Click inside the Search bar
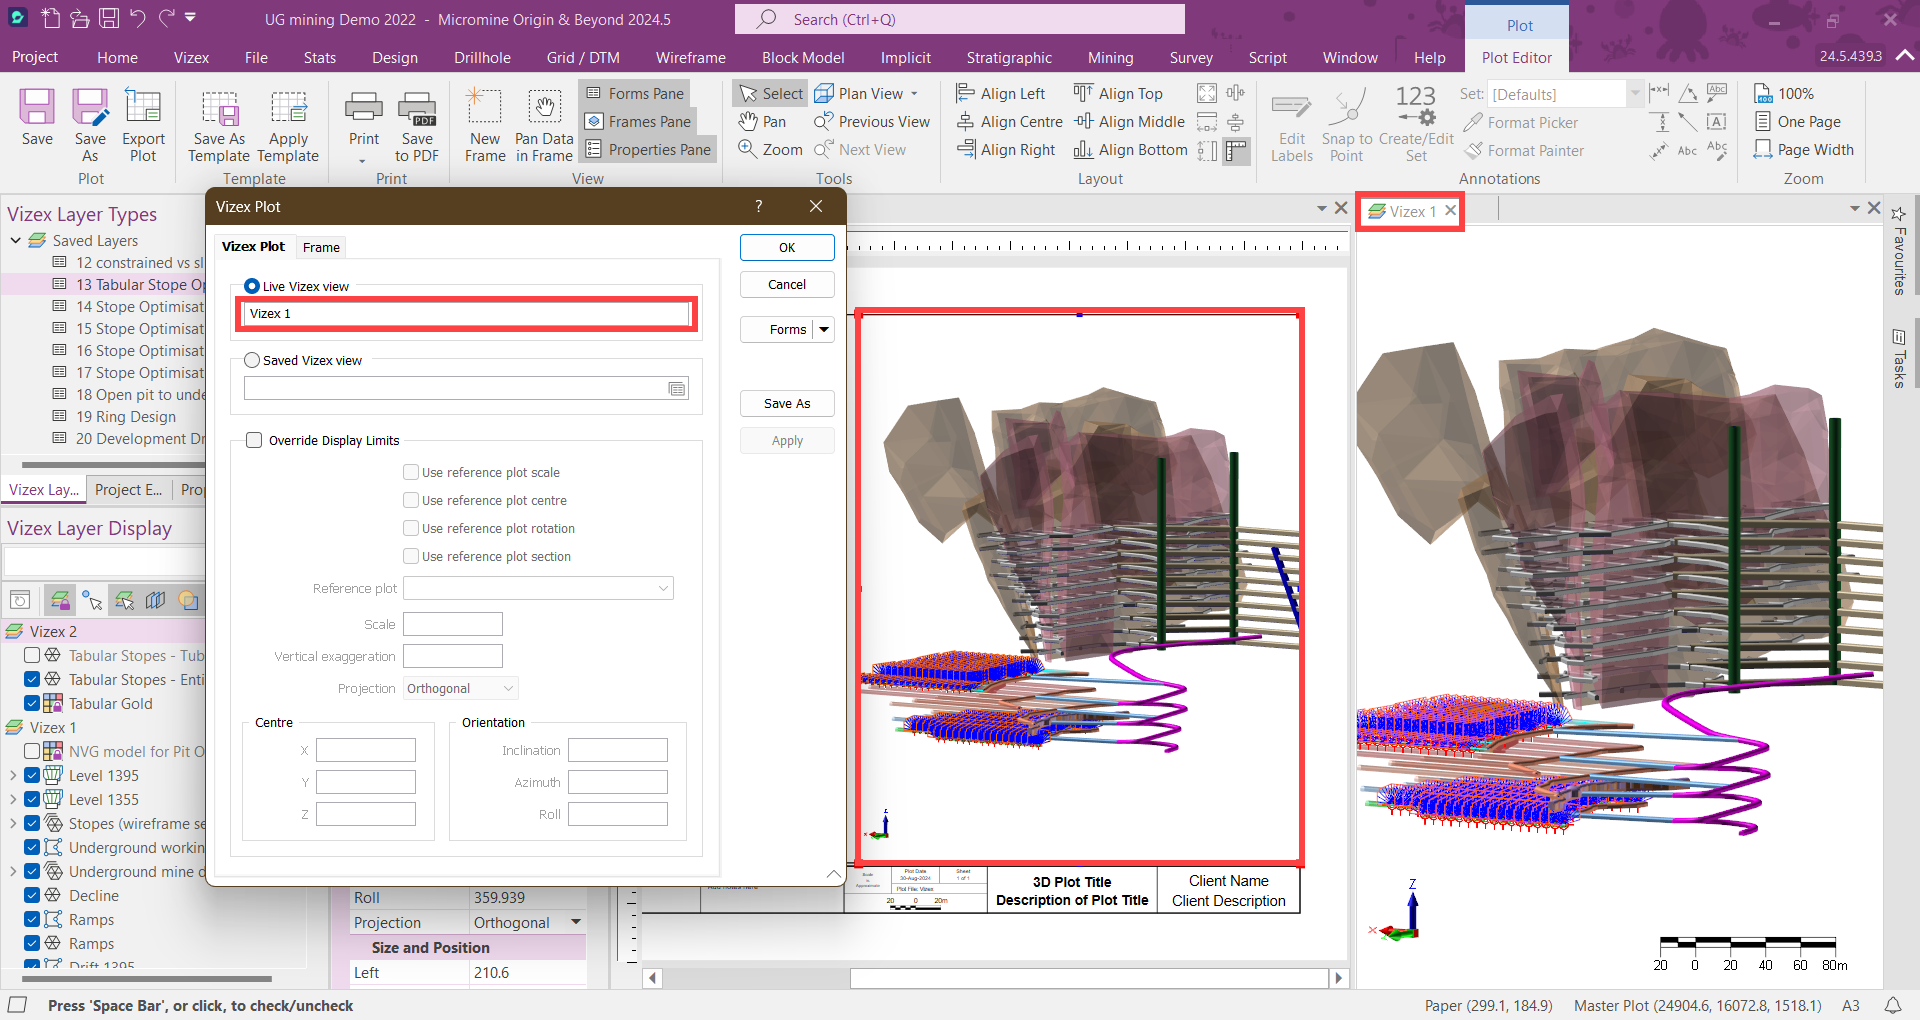 tap(959, 19)
